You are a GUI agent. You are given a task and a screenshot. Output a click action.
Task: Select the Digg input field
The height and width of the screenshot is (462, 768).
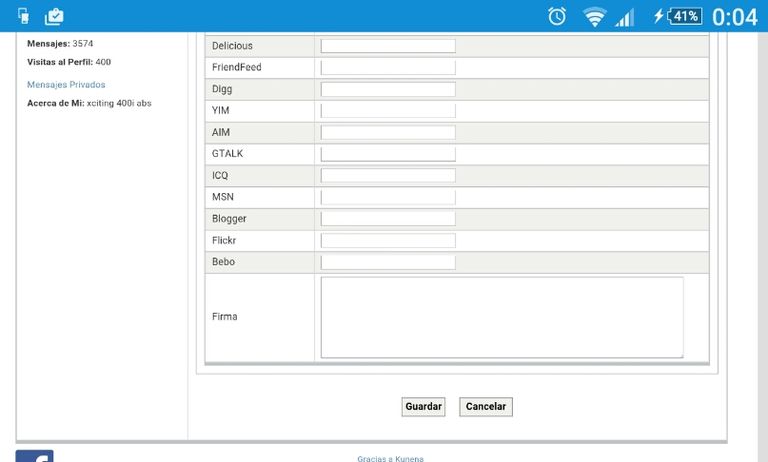point(388,89)
